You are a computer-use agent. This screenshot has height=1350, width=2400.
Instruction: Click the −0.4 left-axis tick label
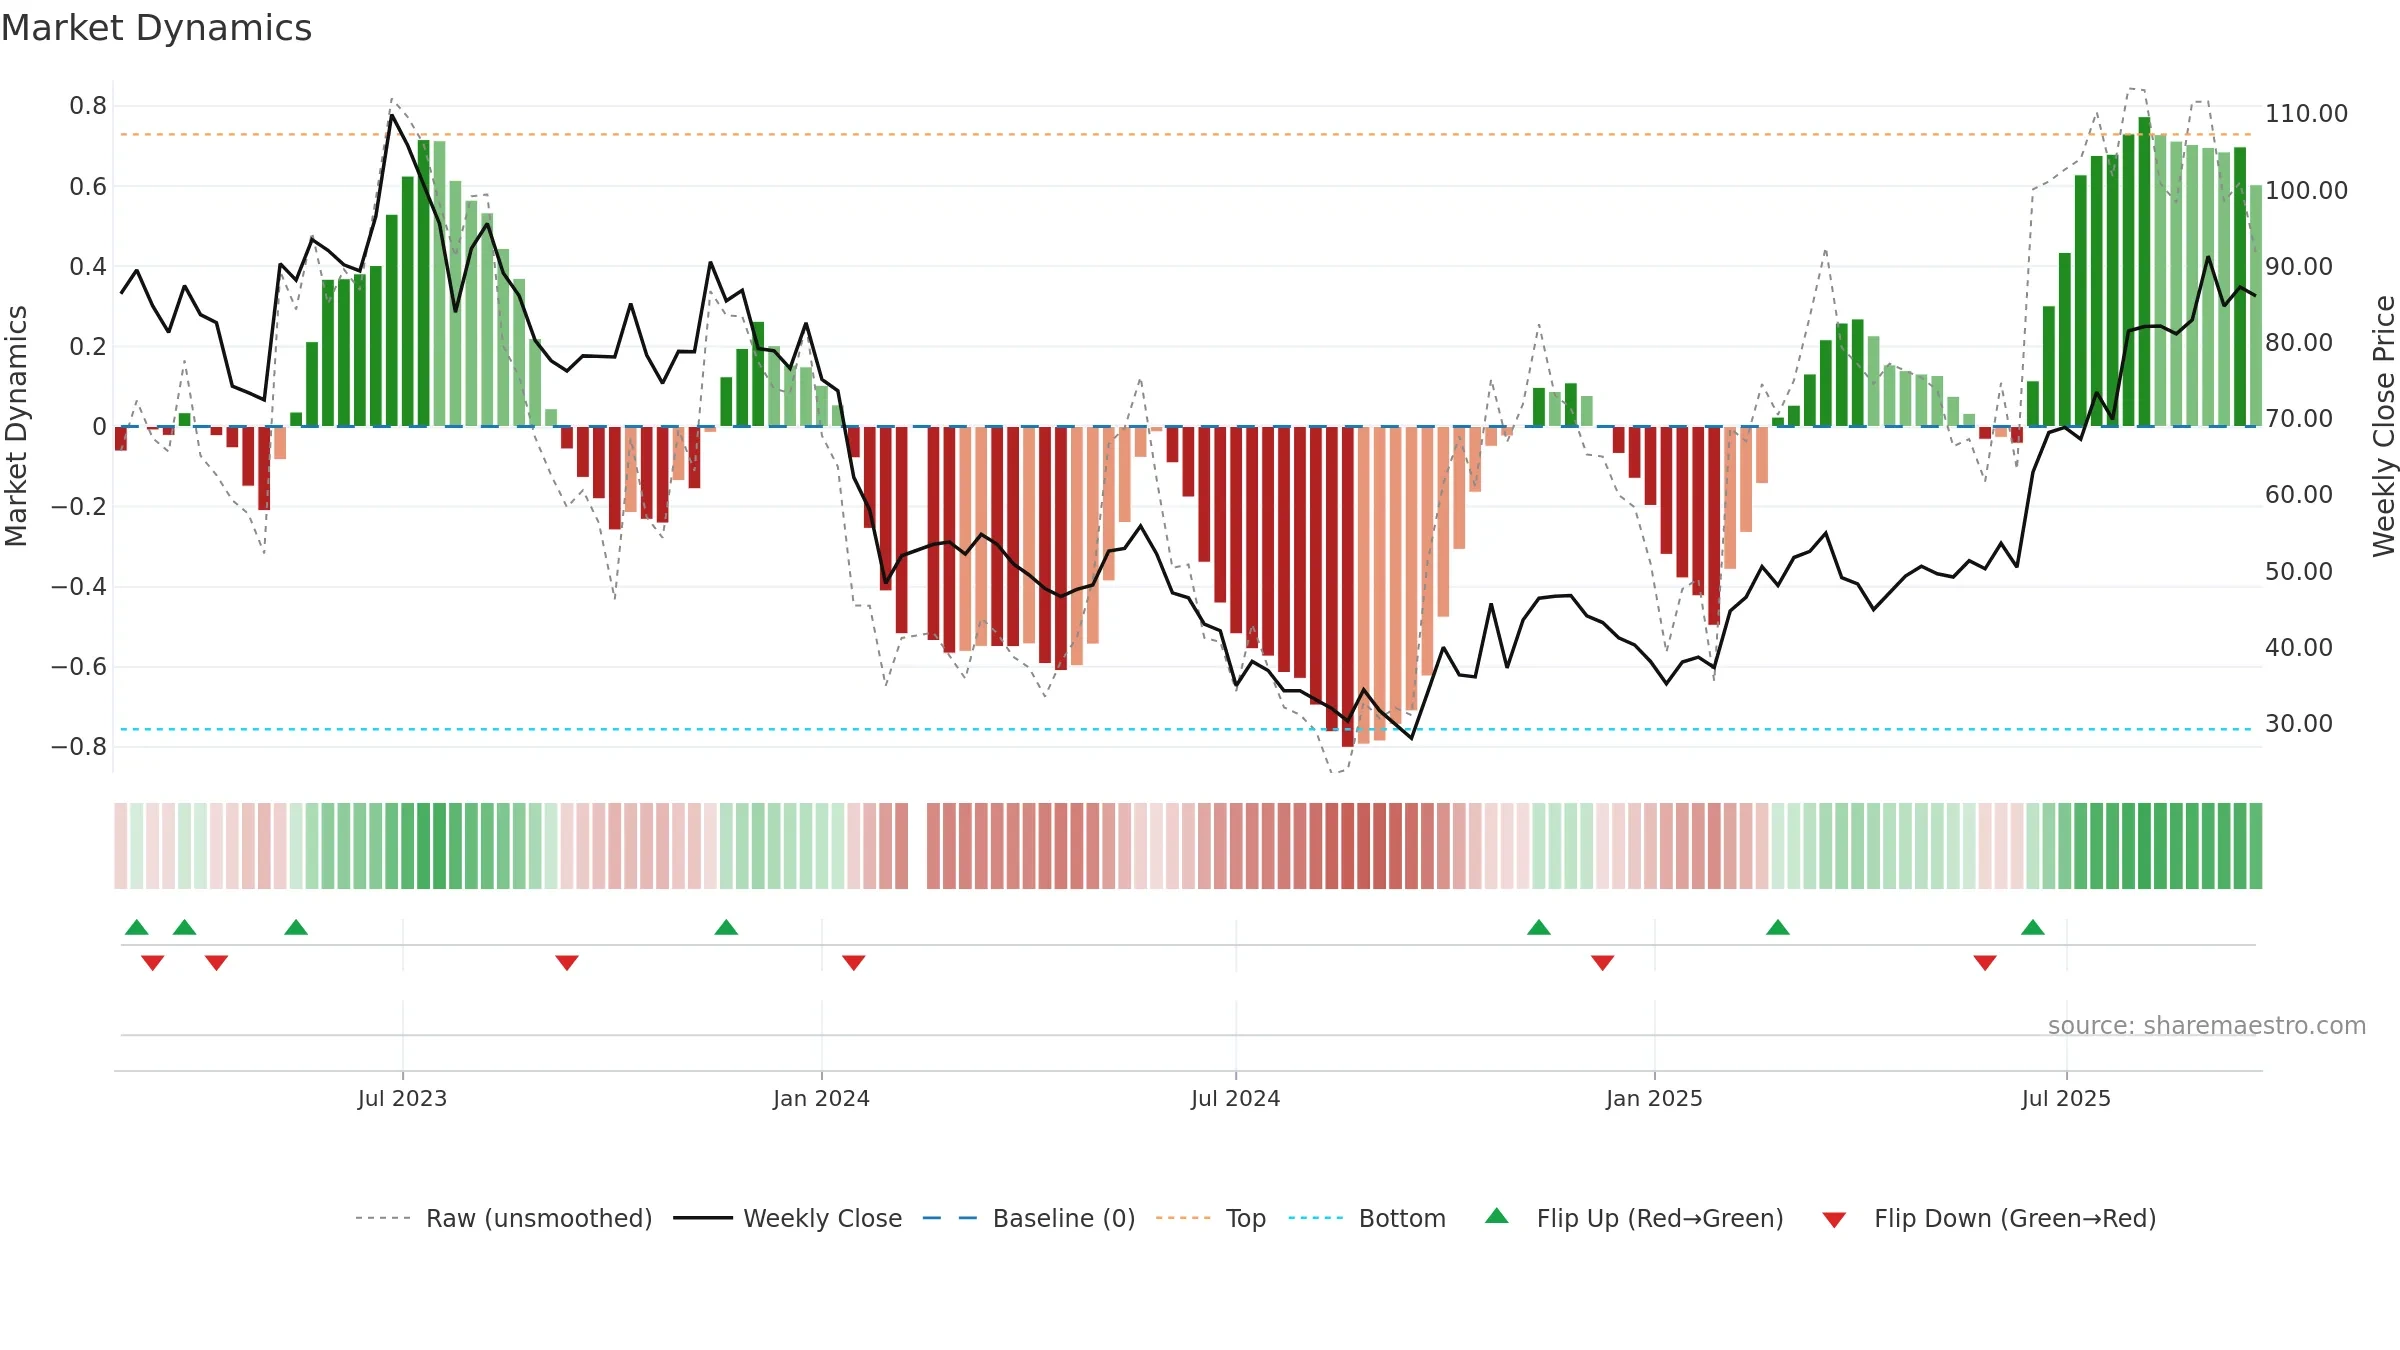point(79,587)
